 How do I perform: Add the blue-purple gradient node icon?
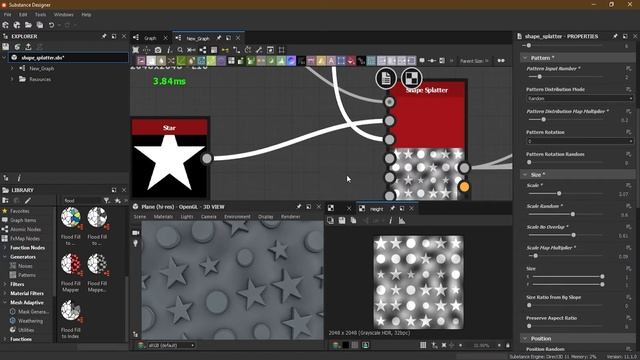(x=291, y=61)
